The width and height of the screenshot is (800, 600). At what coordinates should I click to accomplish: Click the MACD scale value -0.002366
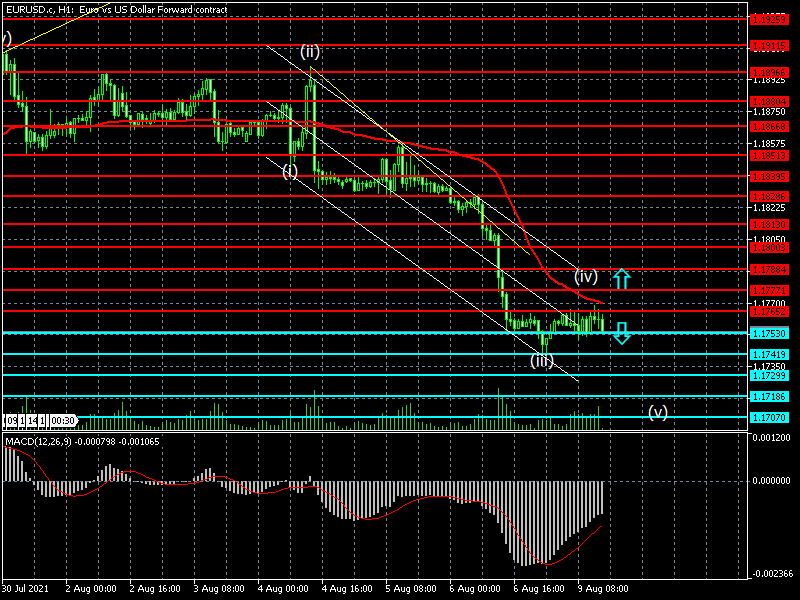click(771, 573)
